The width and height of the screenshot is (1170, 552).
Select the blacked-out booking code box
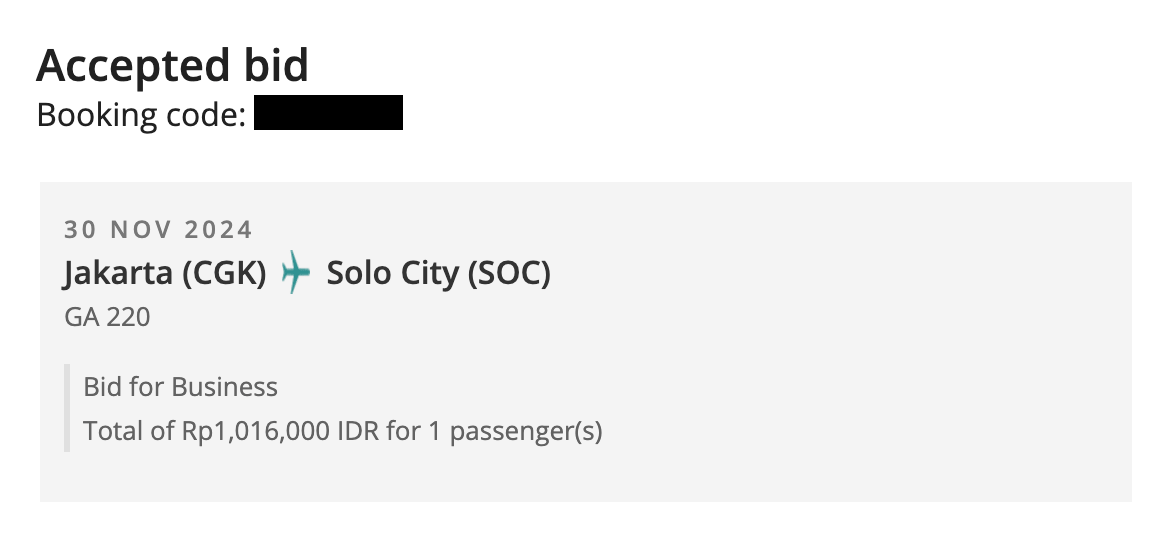[x=328, y=113]
